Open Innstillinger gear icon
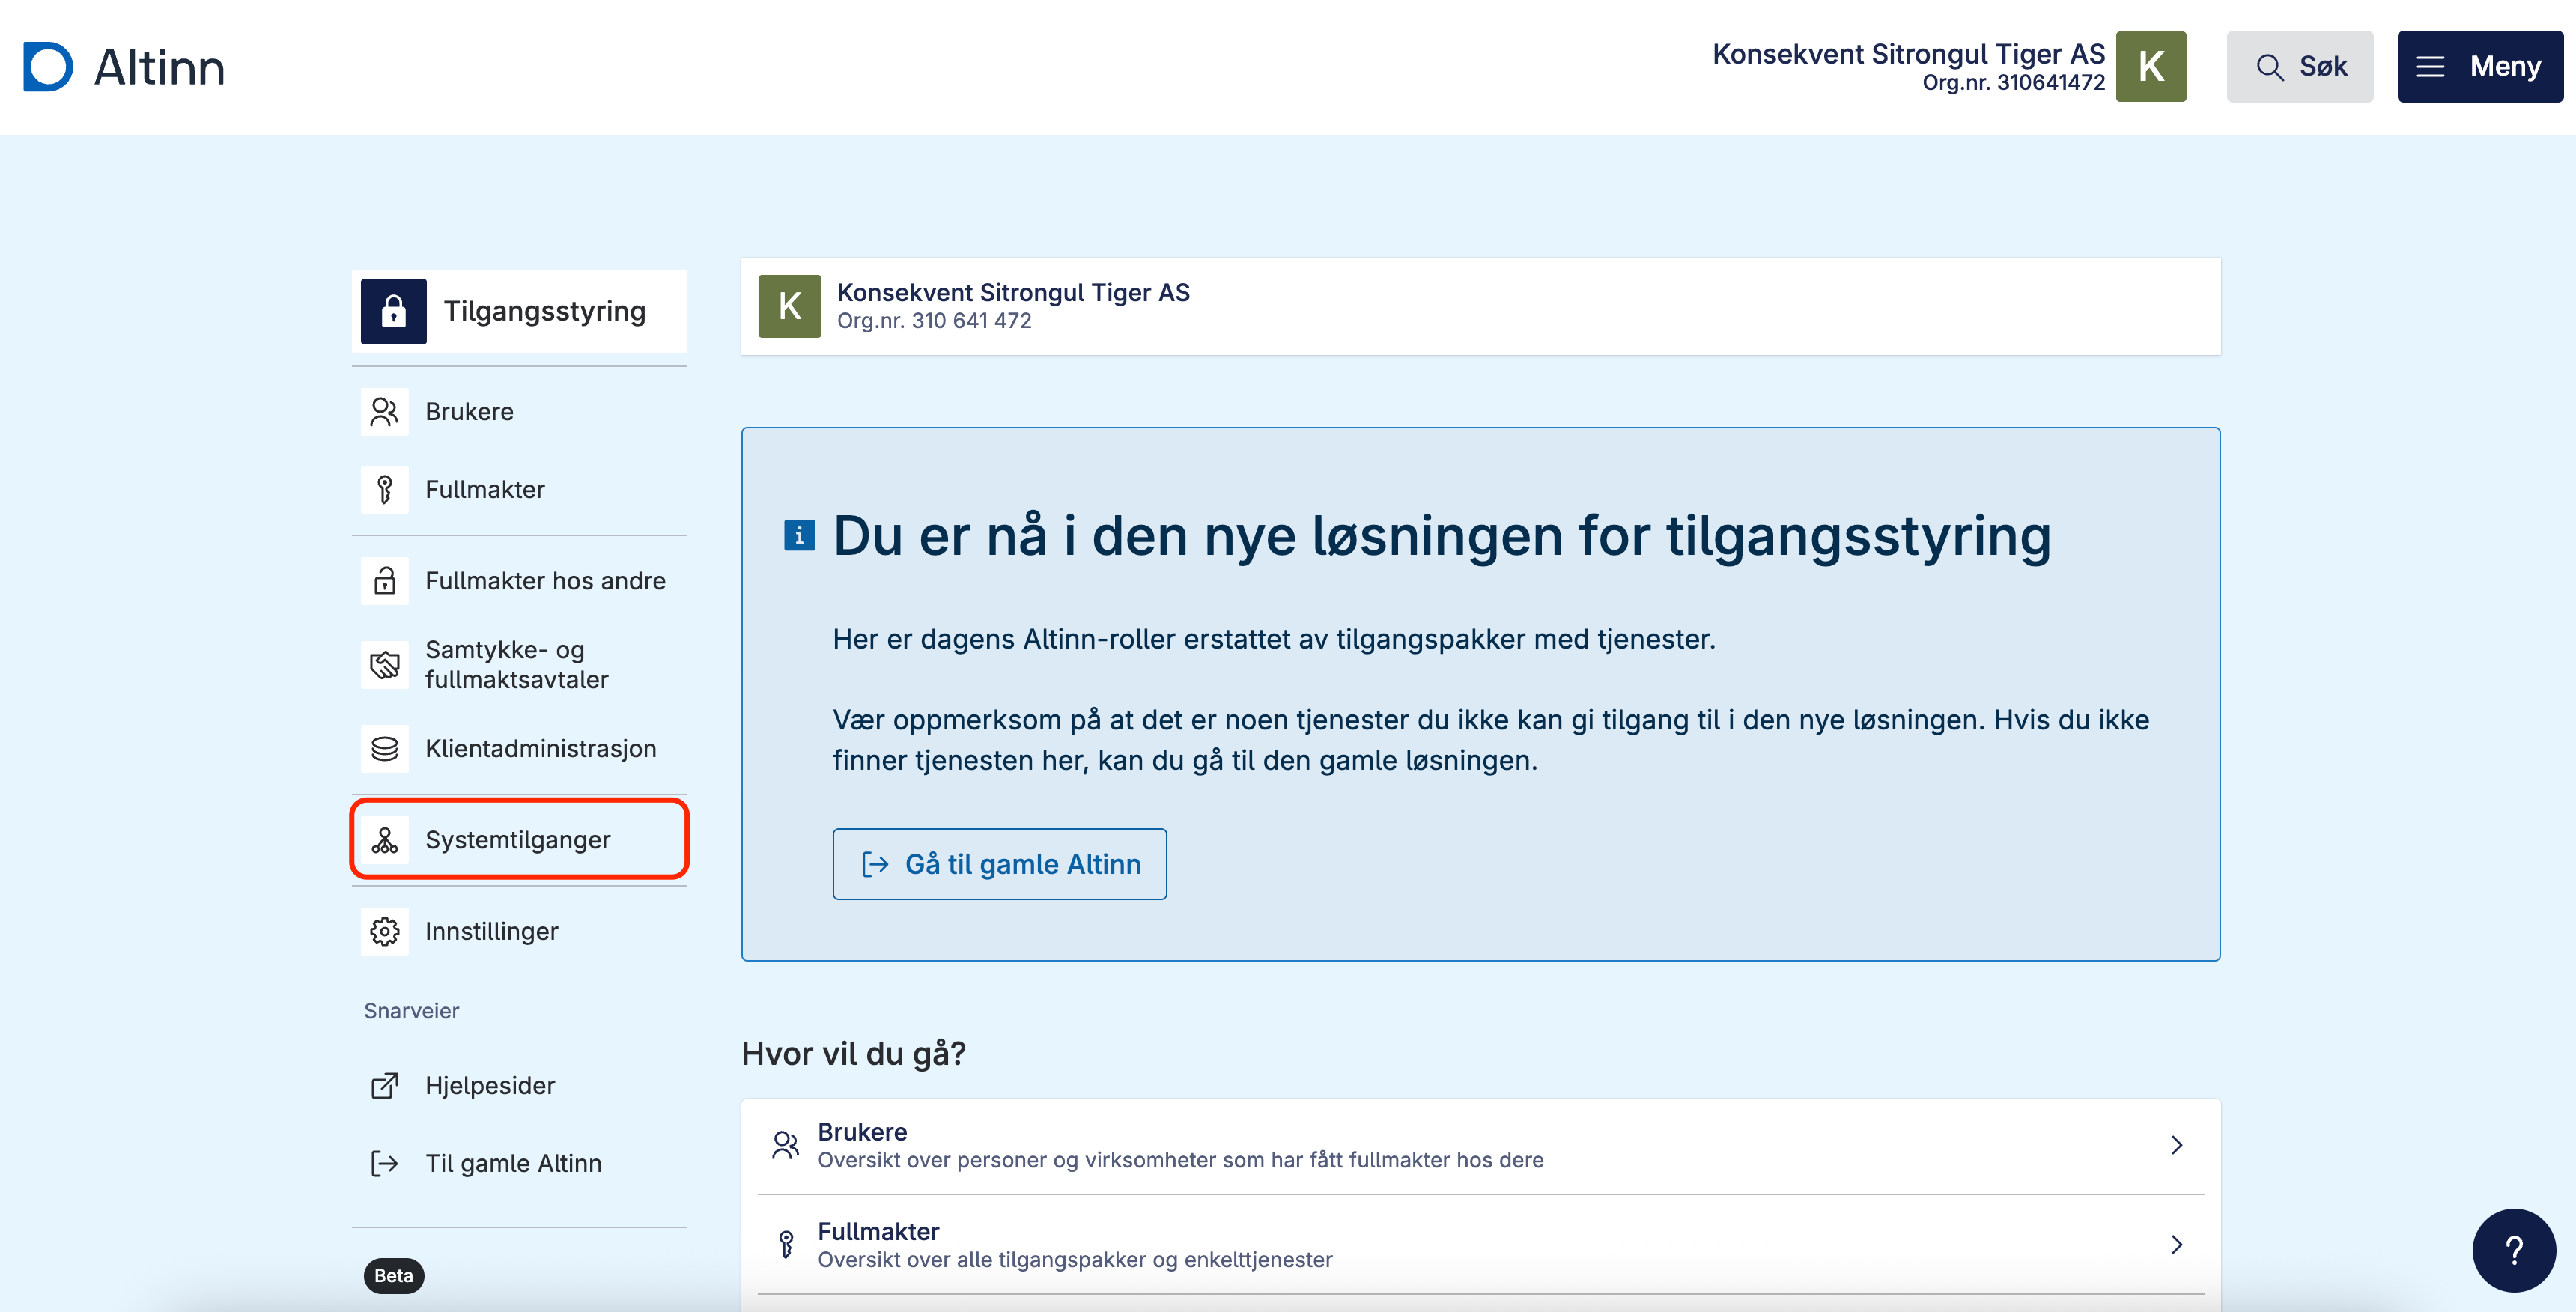 pyautogui.click(x=385, y=931)
